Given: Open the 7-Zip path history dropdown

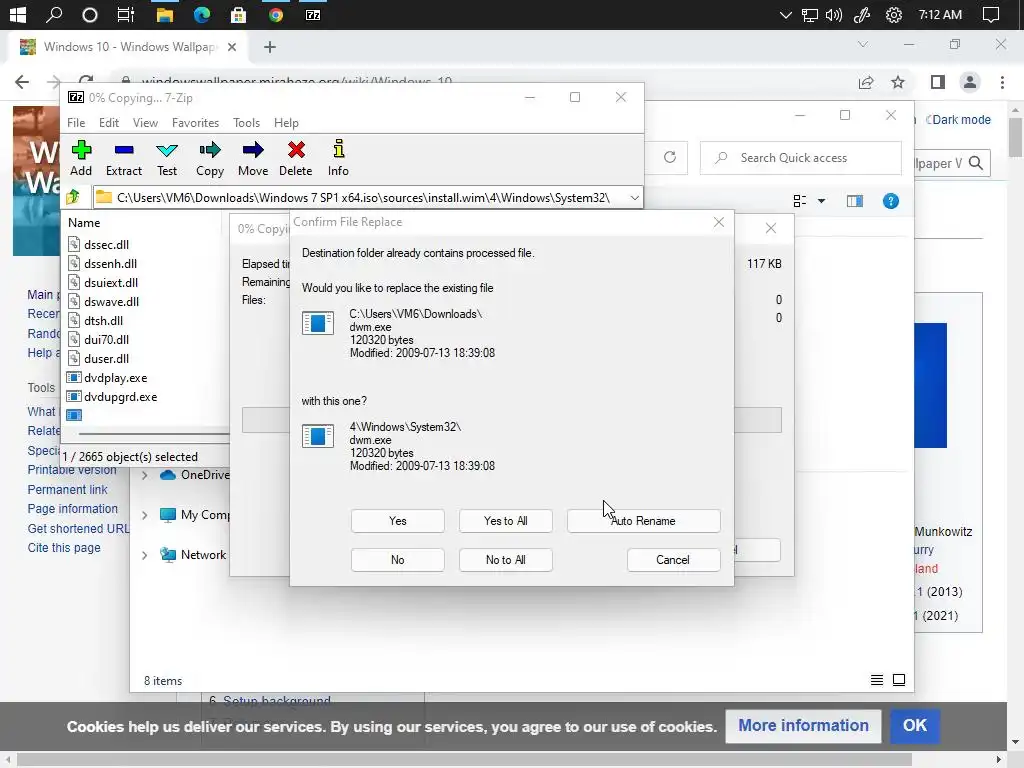Looking at the screenshot, I should pos(634,198).
